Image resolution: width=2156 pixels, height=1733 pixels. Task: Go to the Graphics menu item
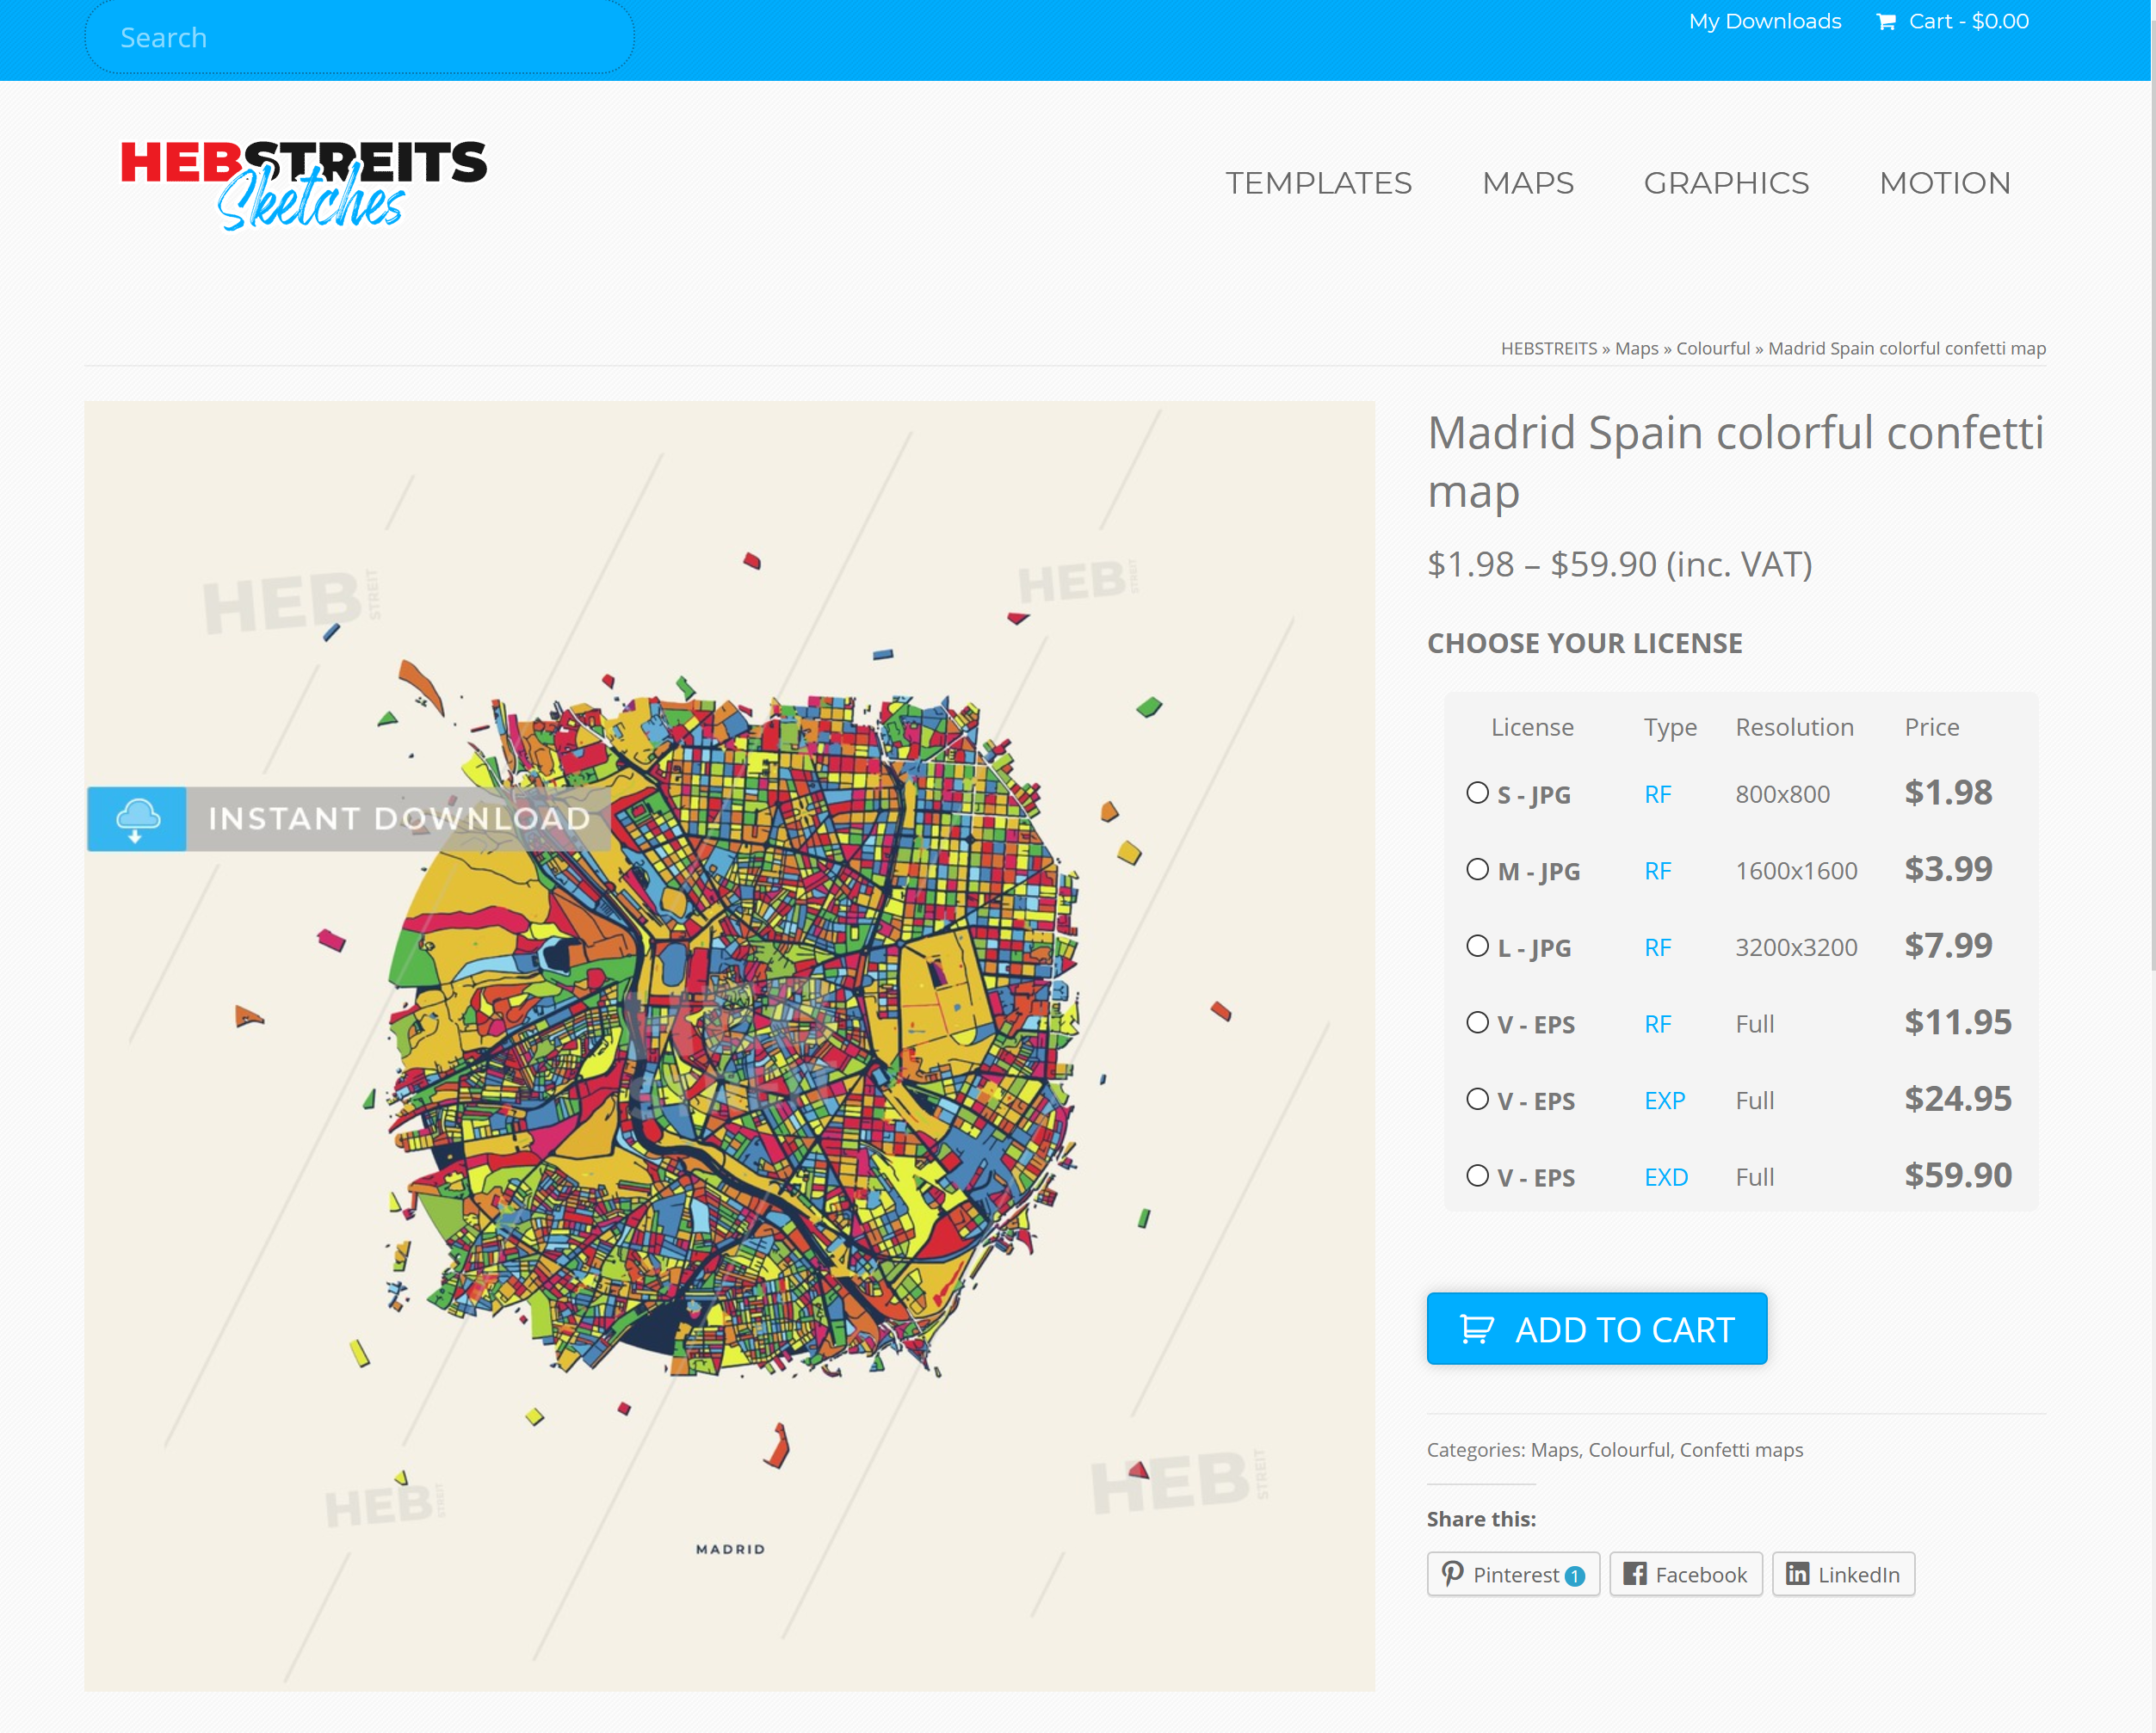click(1726, 183)
